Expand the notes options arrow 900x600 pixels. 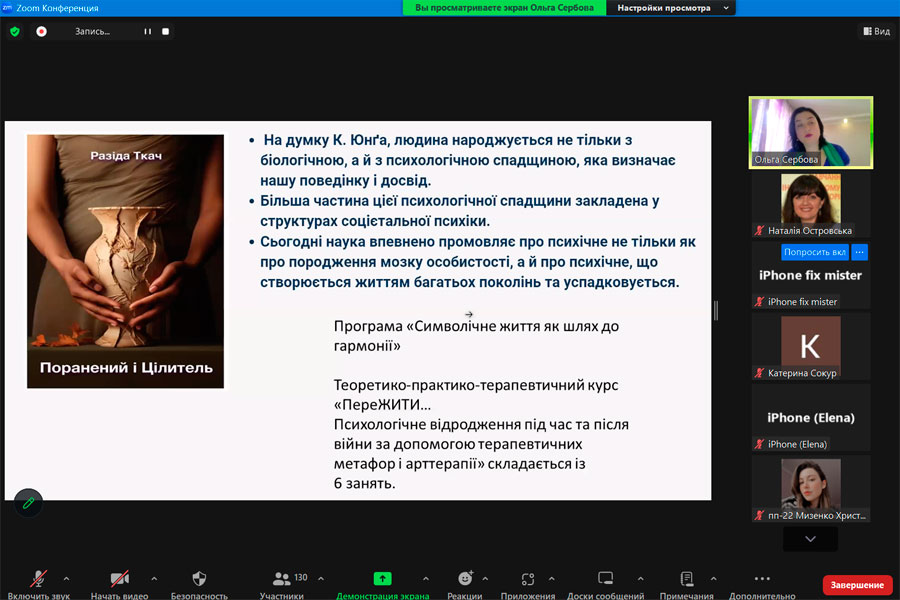click(x=713, y=579)
